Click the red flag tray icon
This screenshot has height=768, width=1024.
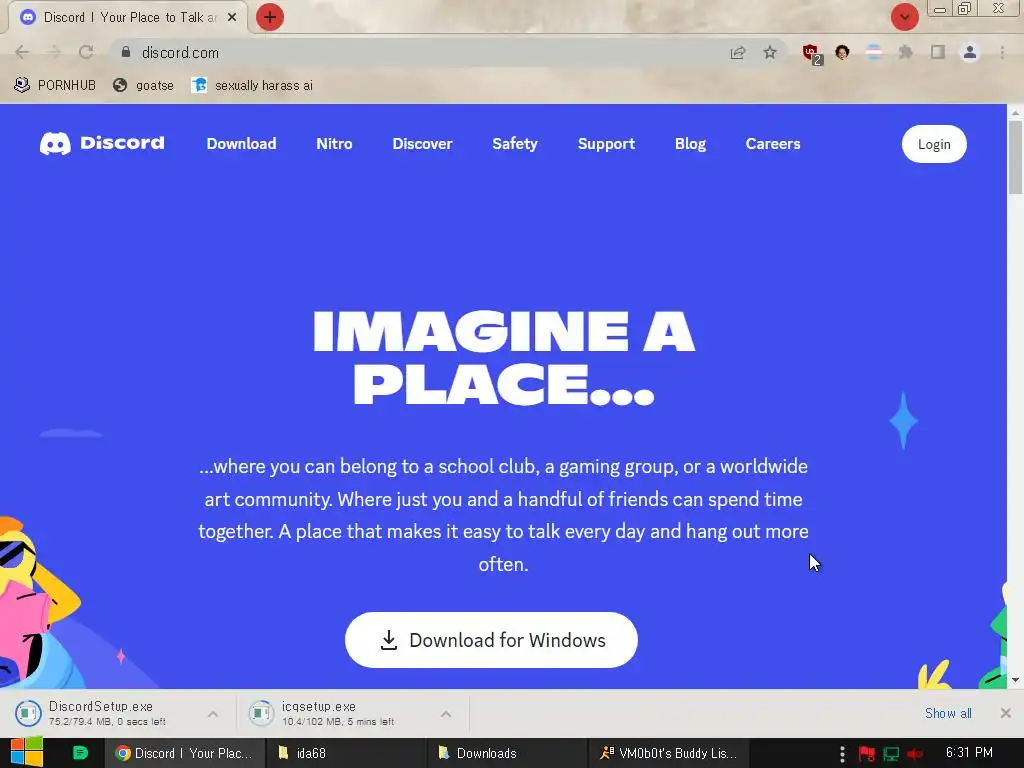click(867, 754)
